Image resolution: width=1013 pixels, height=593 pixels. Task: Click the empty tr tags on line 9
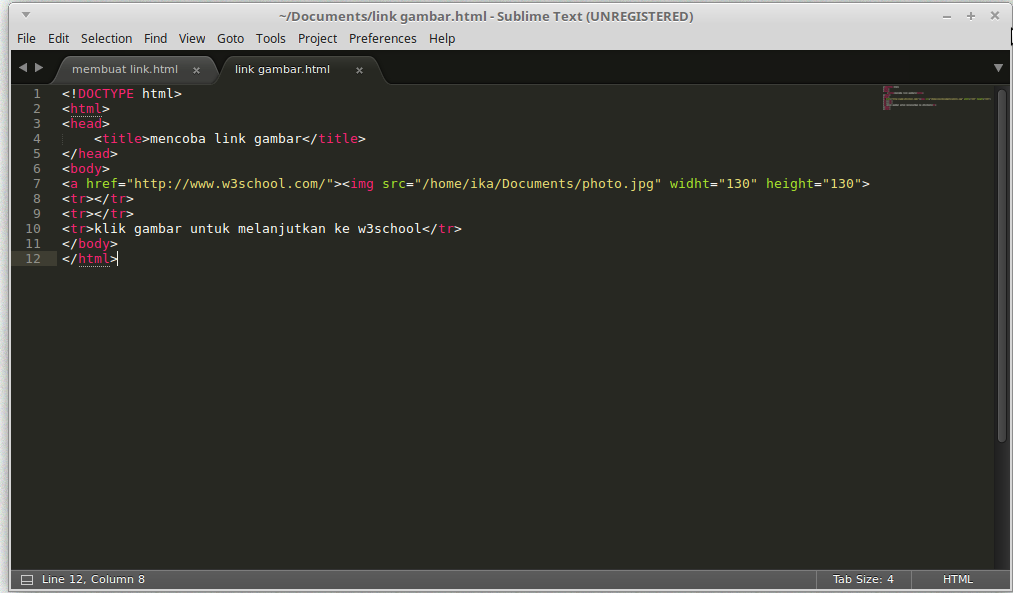click(98, 214)
